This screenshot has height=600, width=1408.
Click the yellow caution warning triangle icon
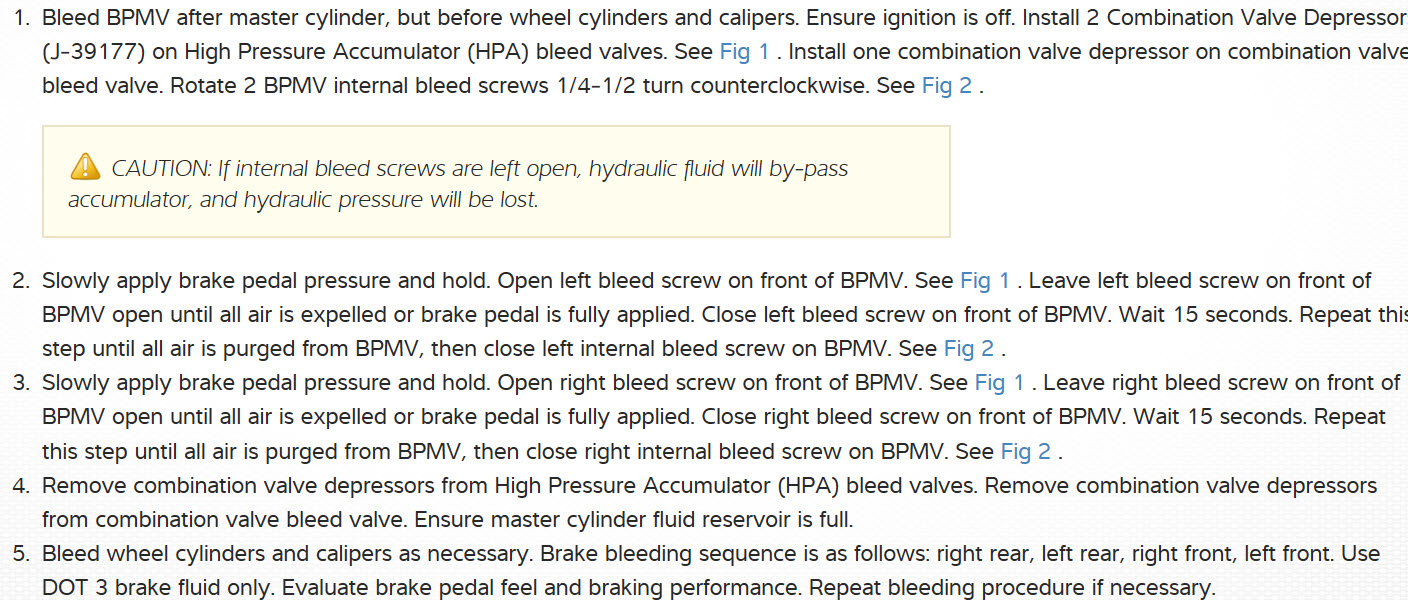(x=85, y=166)
